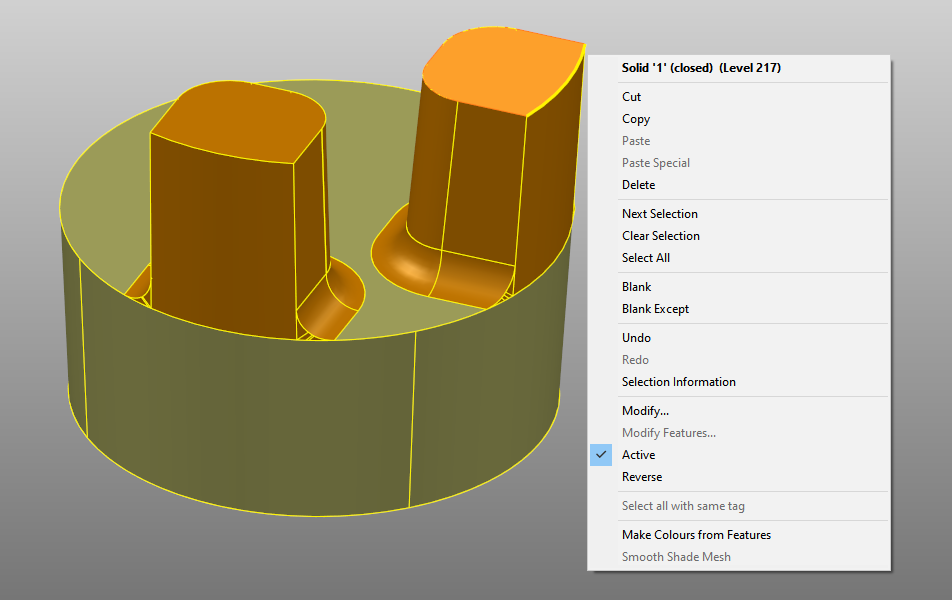Click the Solid '1' menu header
Image resolution: width=952 pixels, height=600 pixels.
pos(697,67)
